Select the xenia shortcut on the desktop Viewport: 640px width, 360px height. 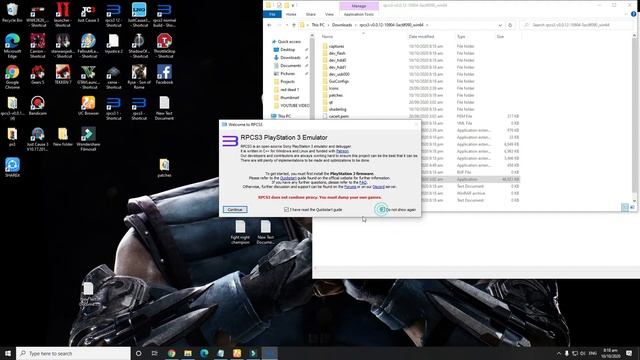coord(113,76)
